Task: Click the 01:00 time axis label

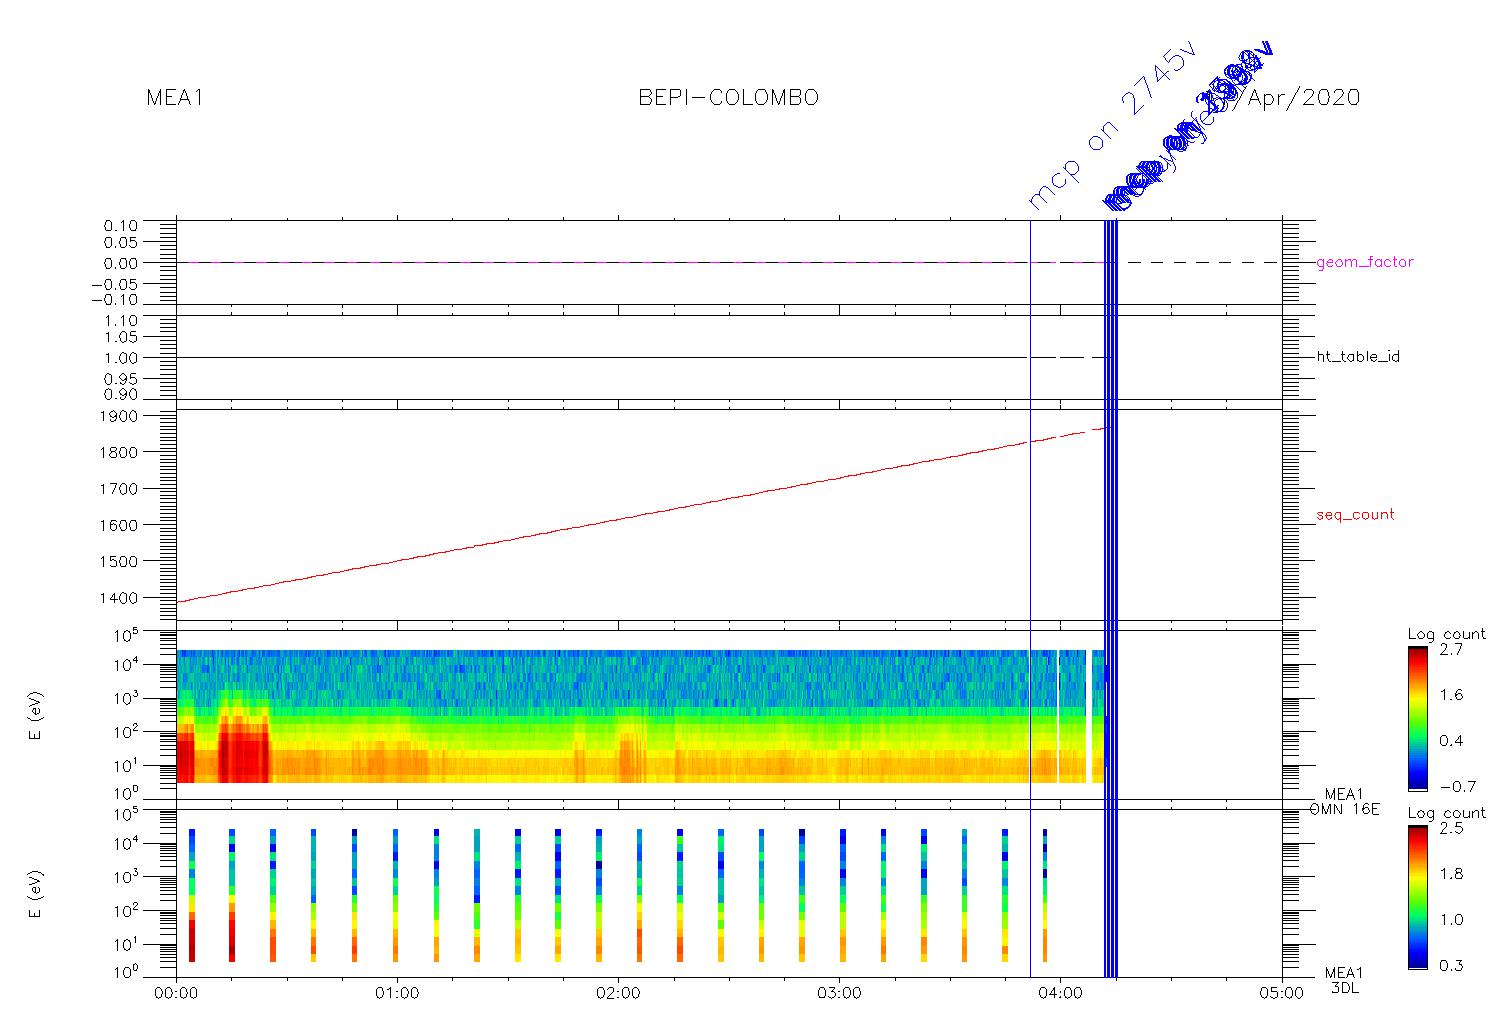Action: (x=398, y=994)
